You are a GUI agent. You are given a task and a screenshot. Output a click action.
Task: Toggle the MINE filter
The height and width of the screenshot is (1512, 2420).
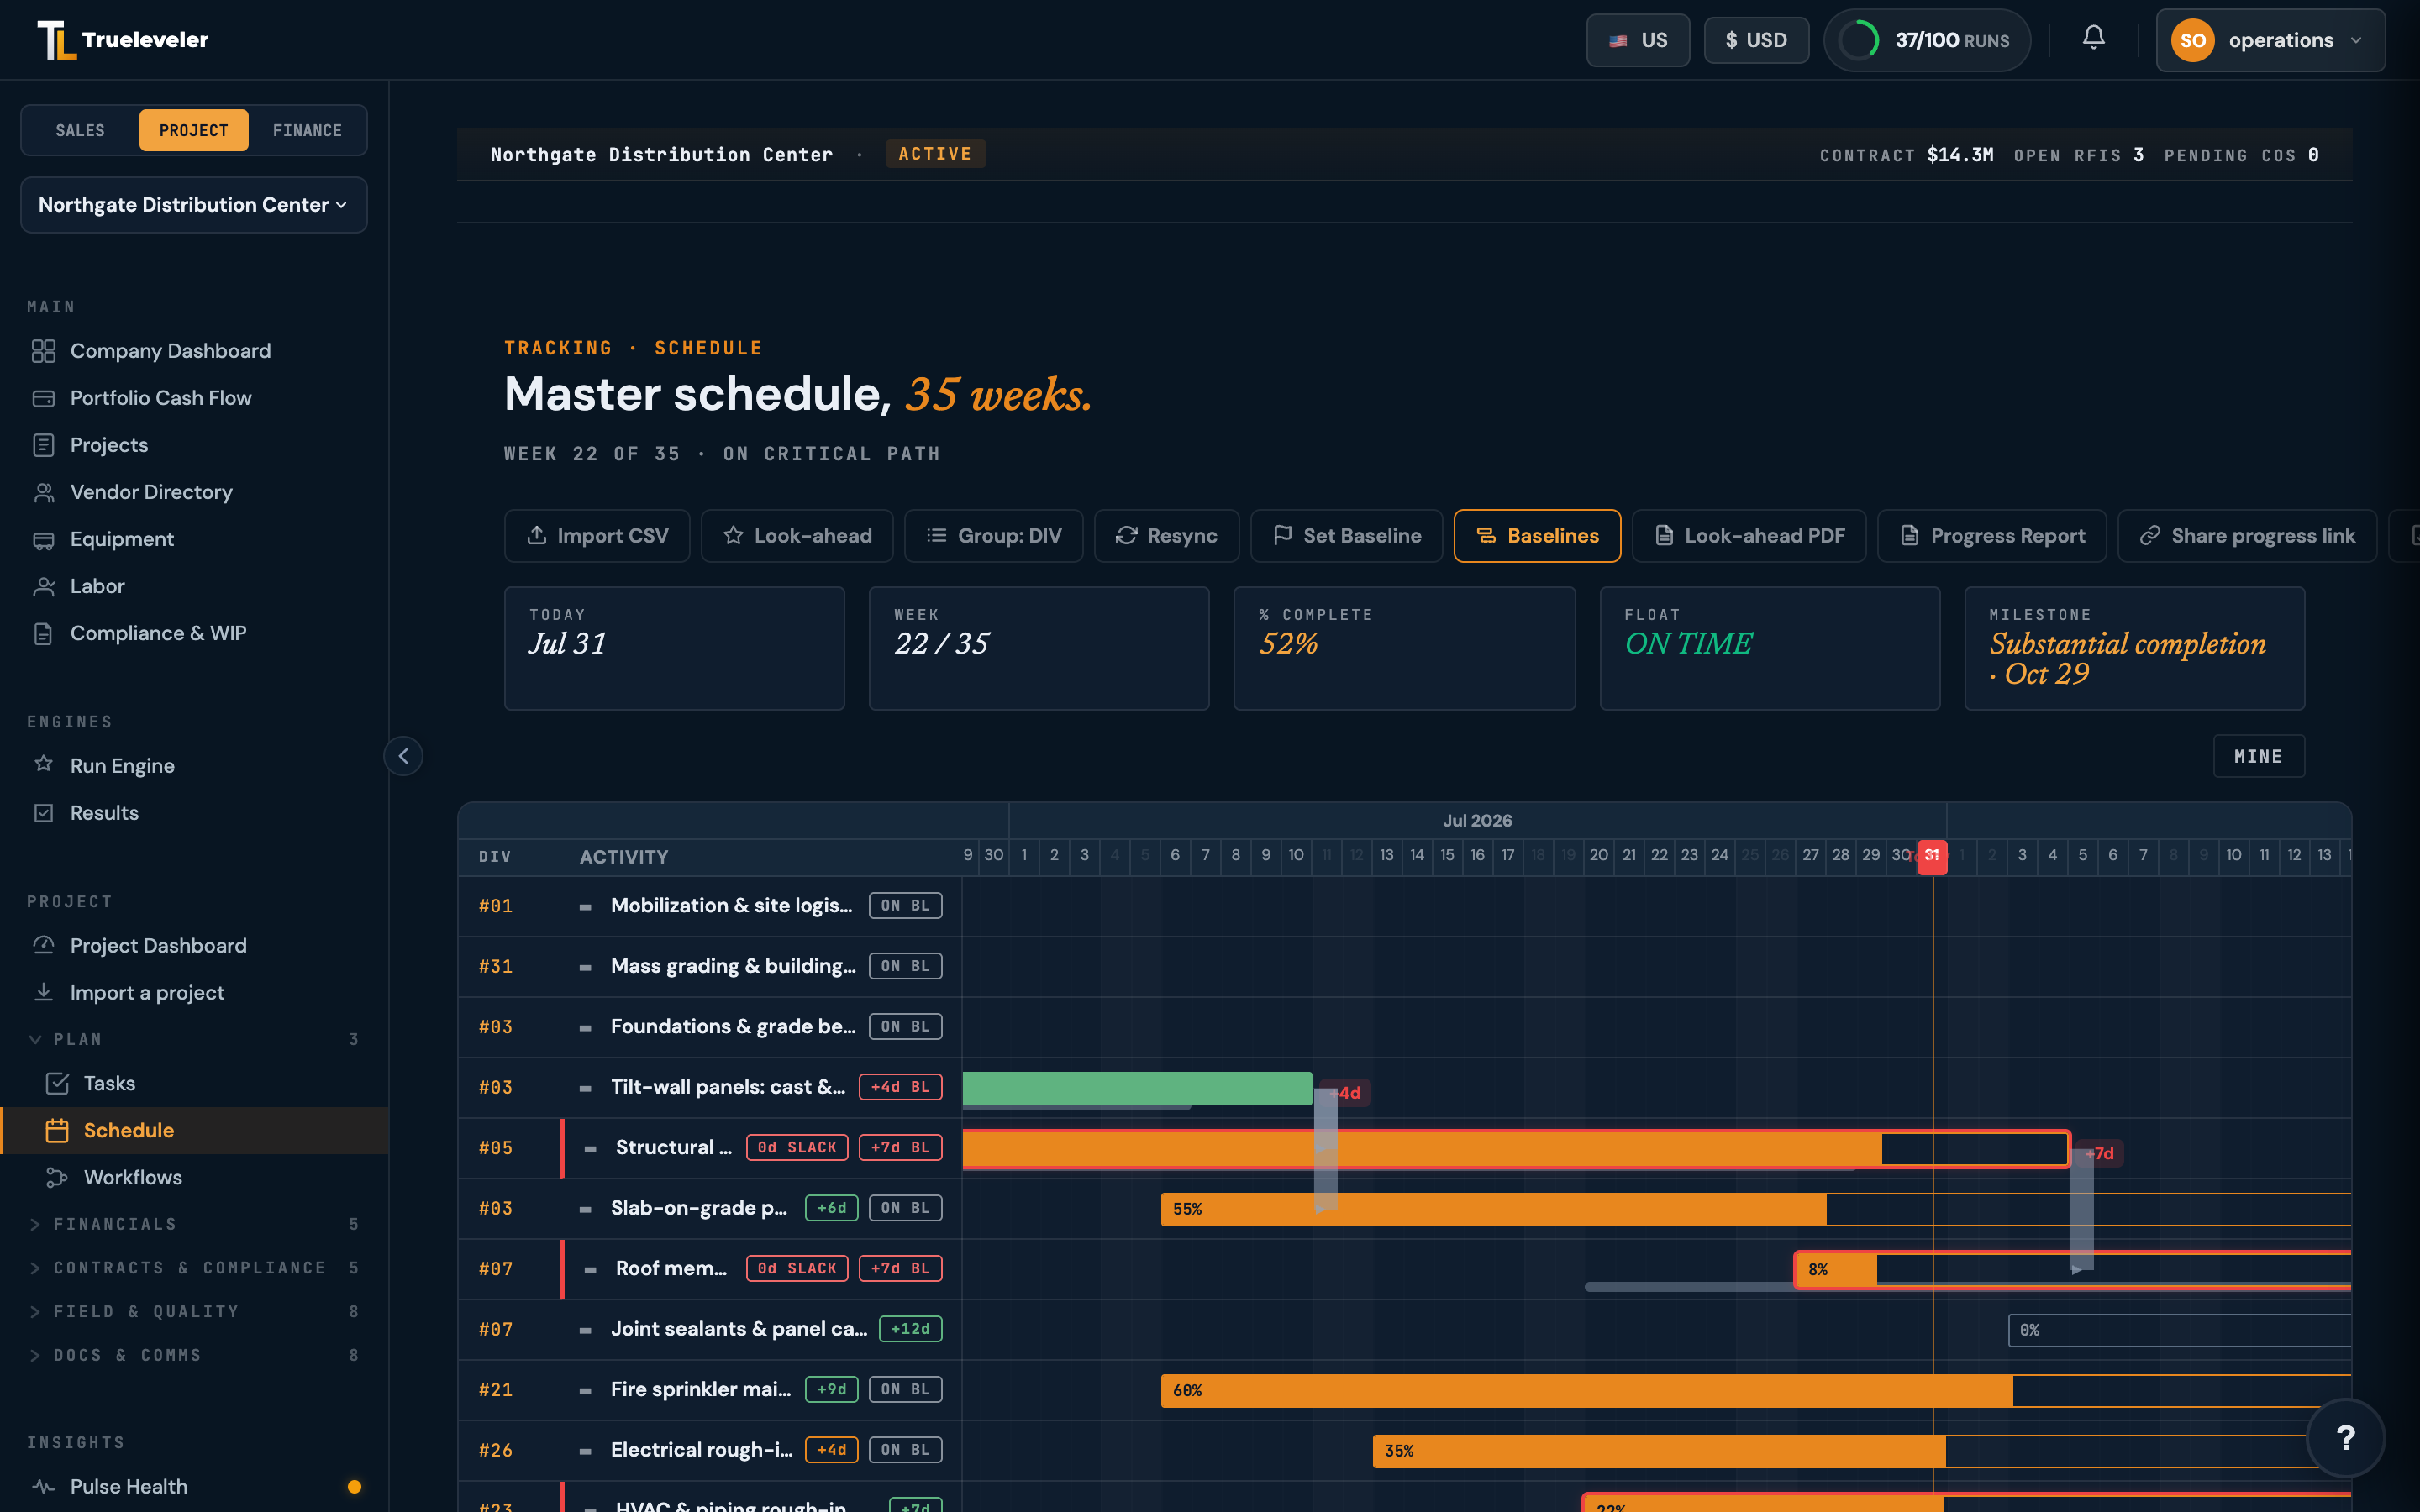(2258, 757)
